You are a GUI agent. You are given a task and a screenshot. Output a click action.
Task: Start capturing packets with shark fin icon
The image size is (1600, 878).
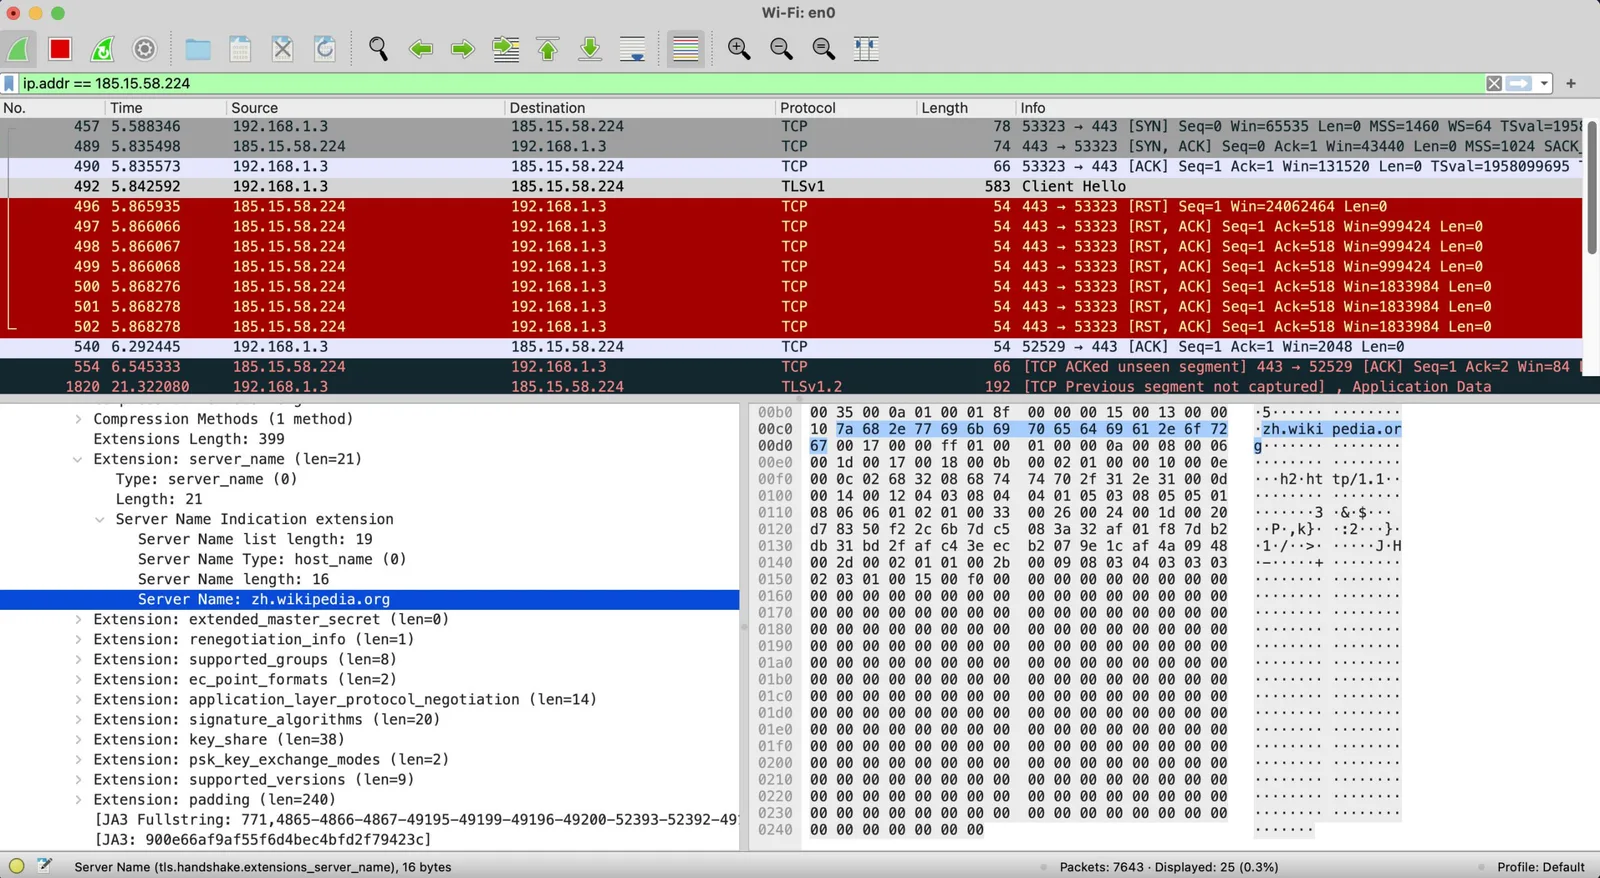[x=19, y=48]
